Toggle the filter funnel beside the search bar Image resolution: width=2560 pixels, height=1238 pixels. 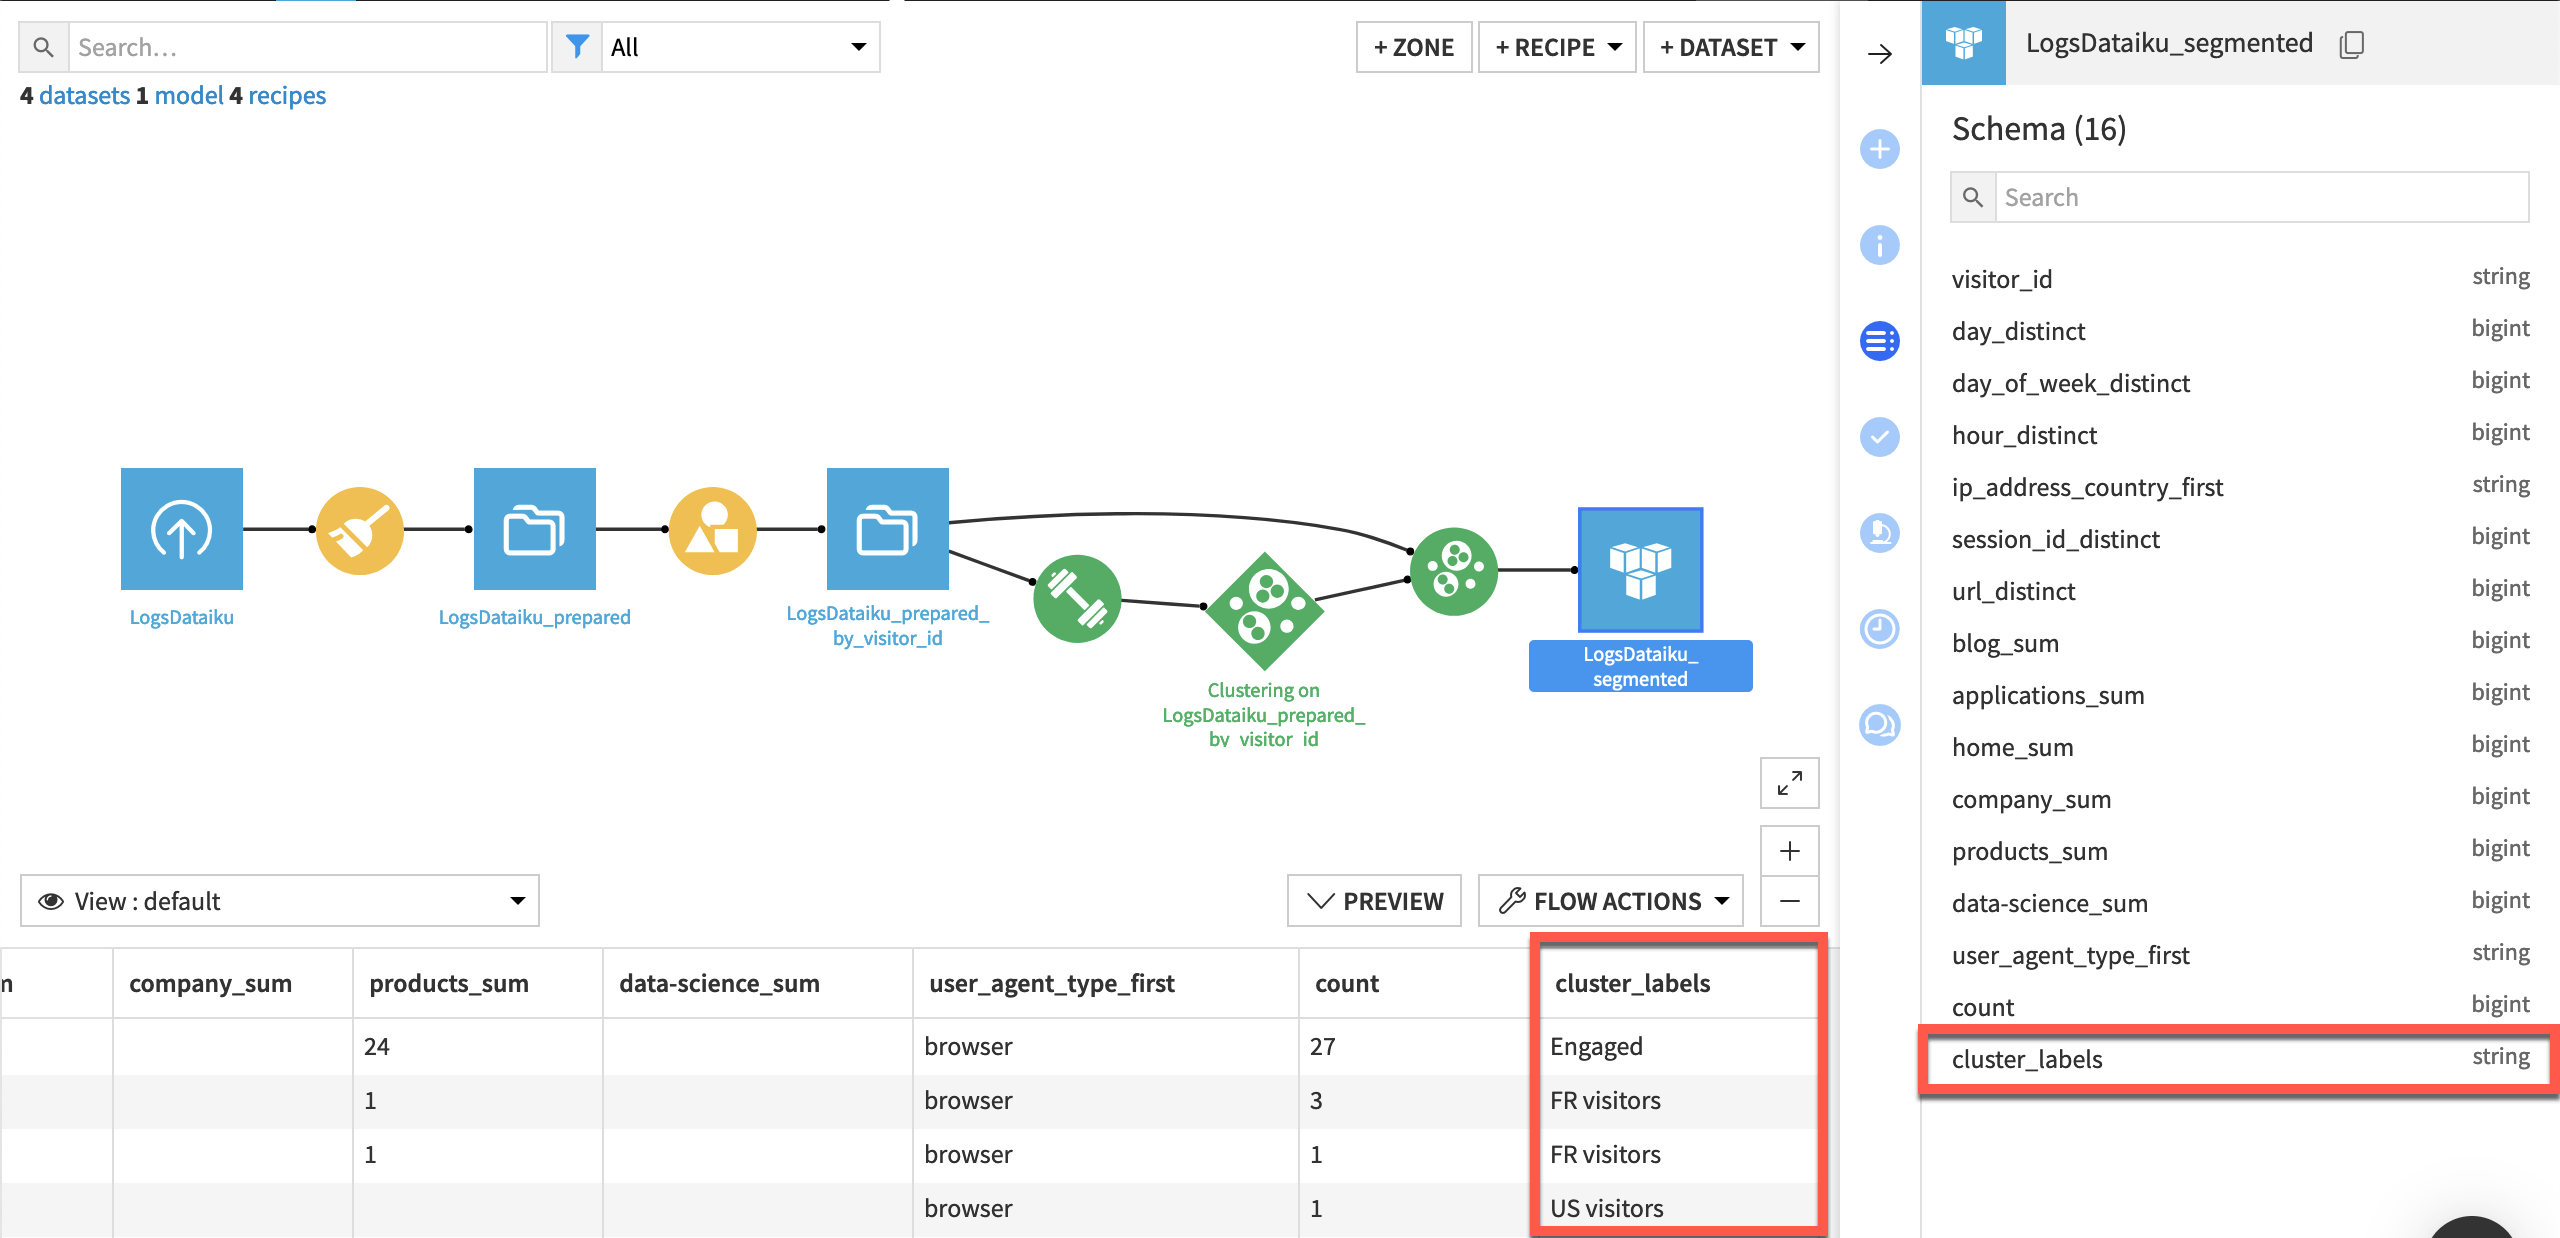pyautogui.click(x=577, y=46)
